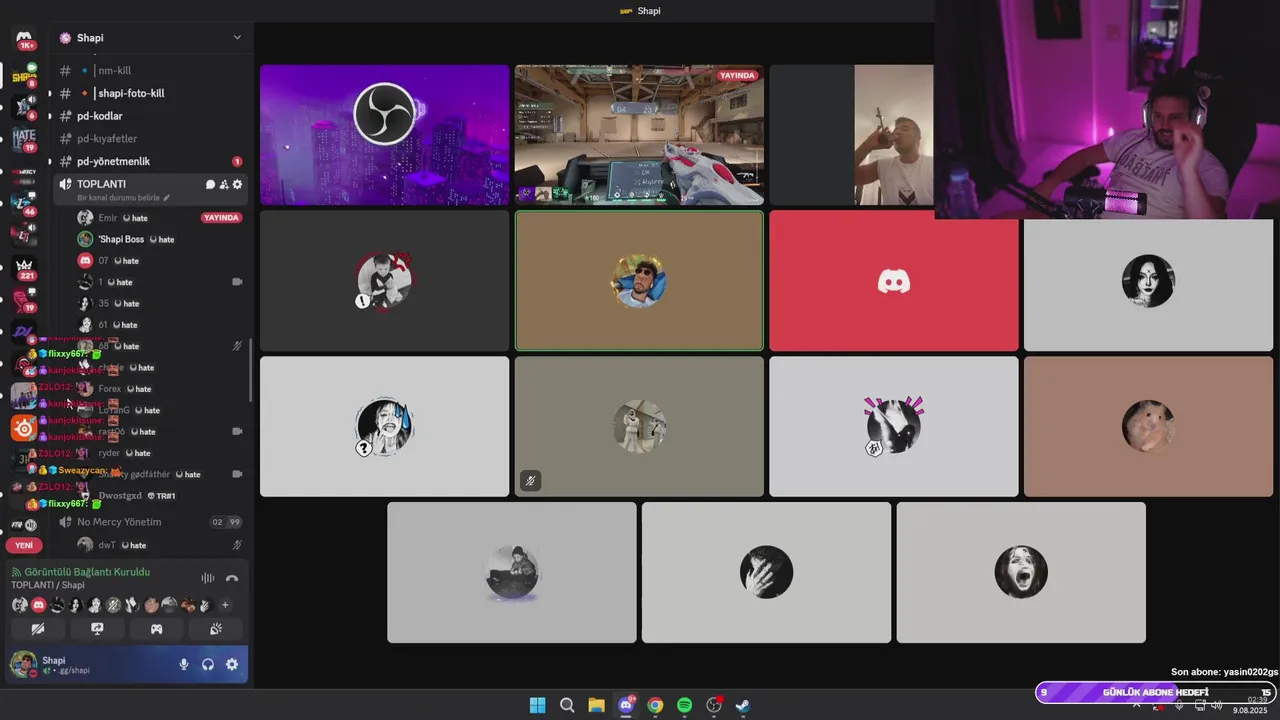Open File Explorer from taskbar
This screenshot has height=720, width=1280.
coord(596,705)
